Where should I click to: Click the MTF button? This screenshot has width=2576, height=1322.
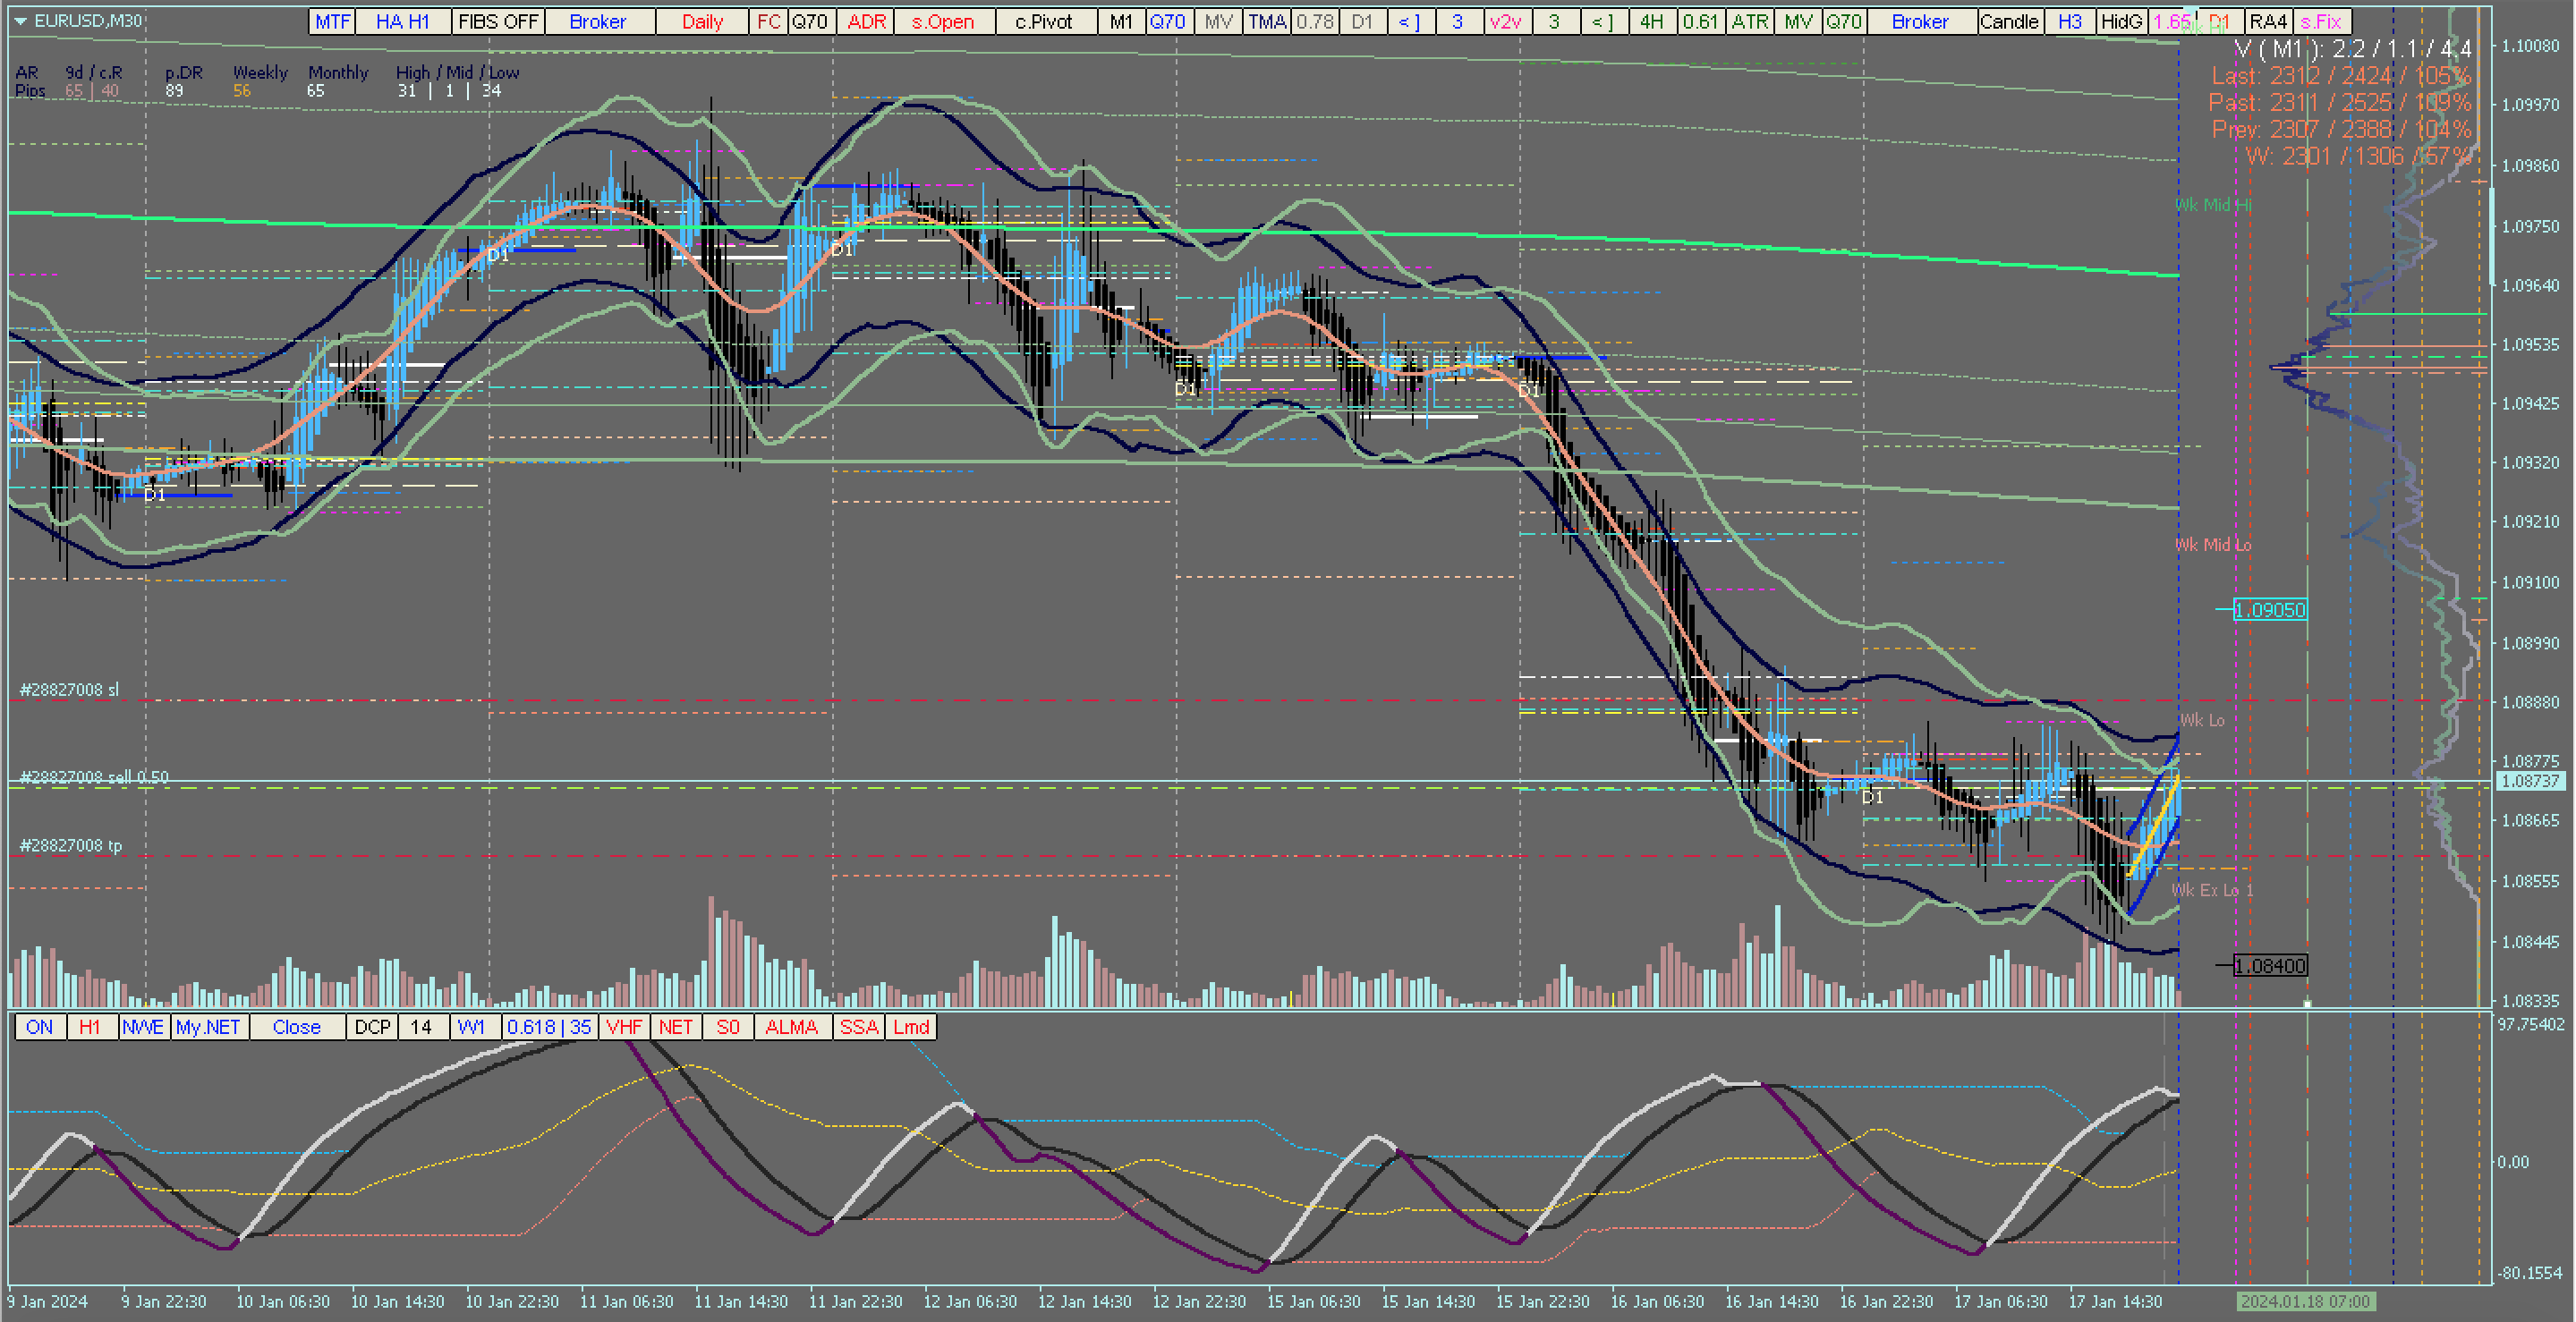[332, 22]
